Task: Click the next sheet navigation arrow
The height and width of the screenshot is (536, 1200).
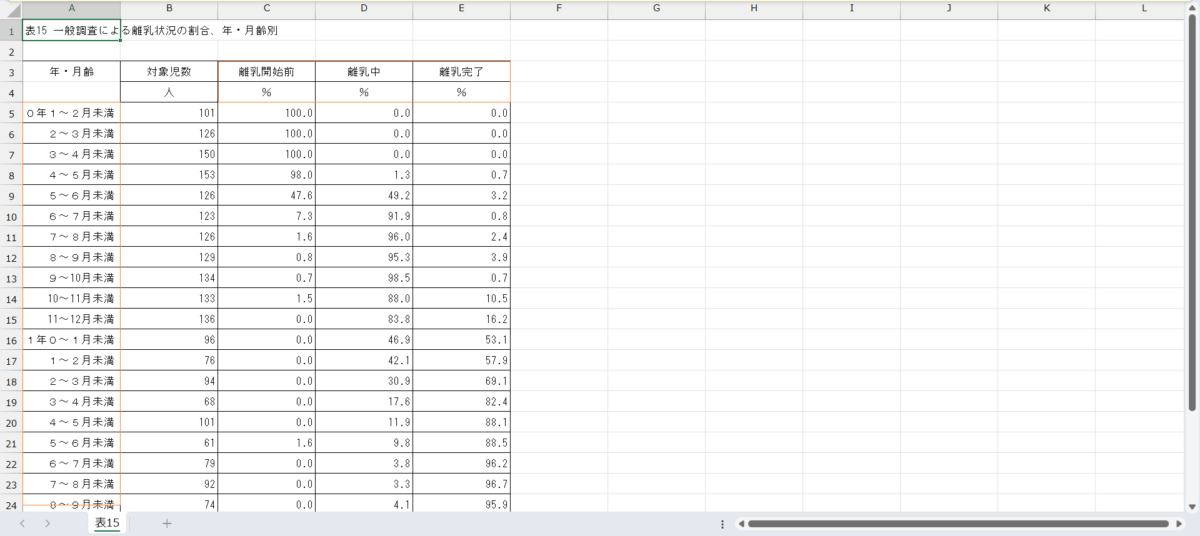Action: tap(47, 523)
